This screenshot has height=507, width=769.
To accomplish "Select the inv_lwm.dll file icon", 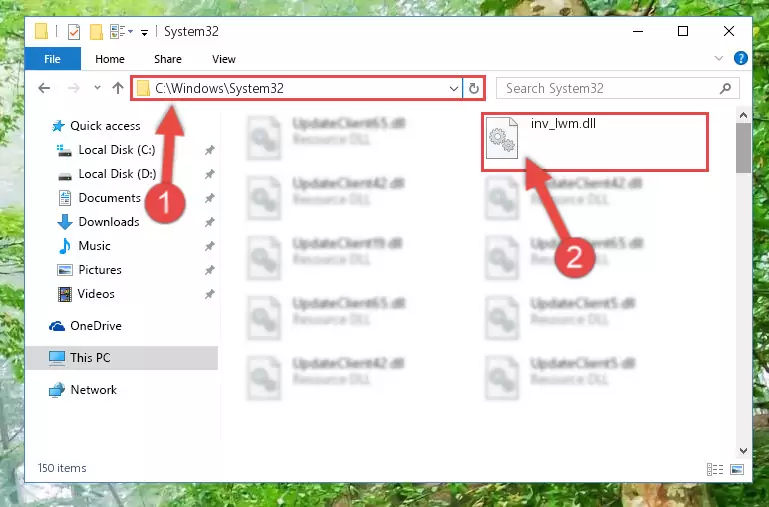I will 502,138.
